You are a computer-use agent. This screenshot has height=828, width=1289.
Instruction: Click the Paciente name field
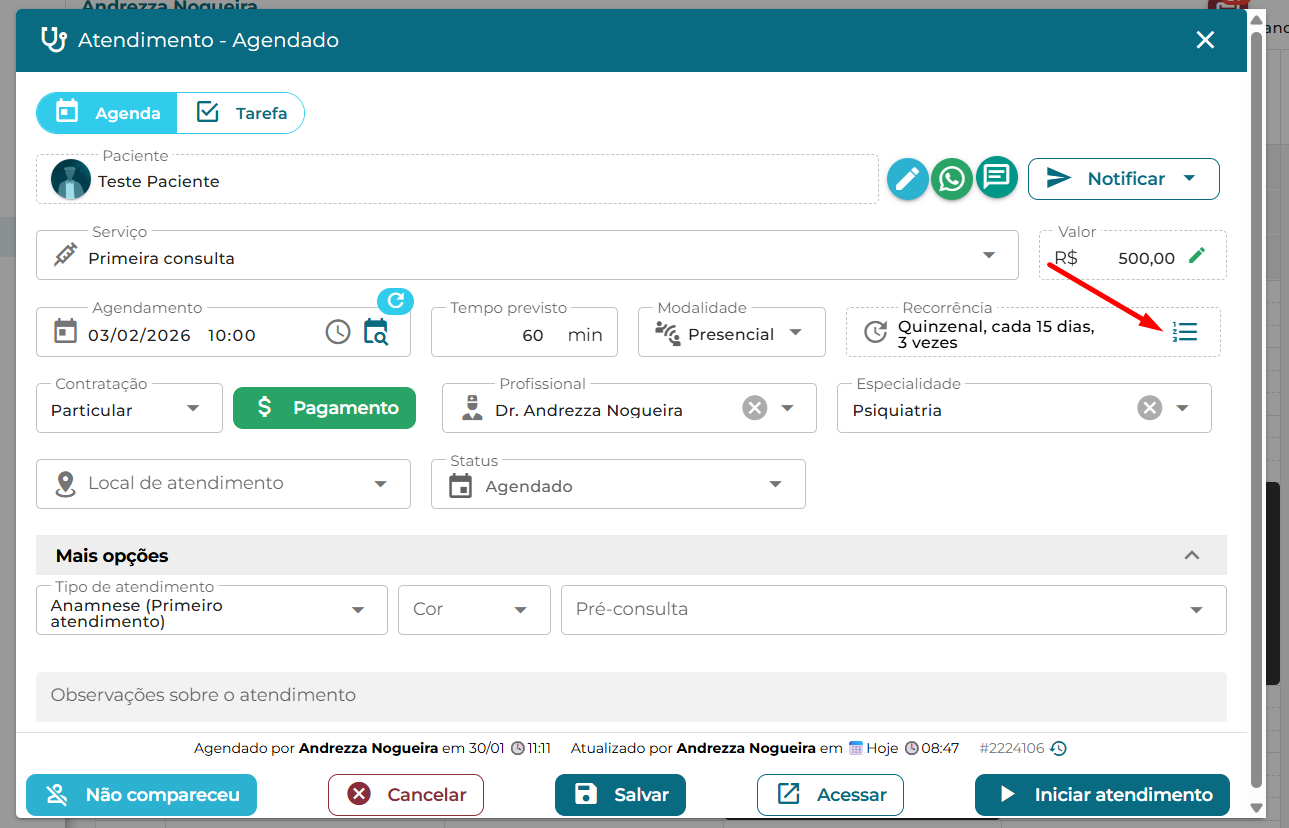pos(457,180)
